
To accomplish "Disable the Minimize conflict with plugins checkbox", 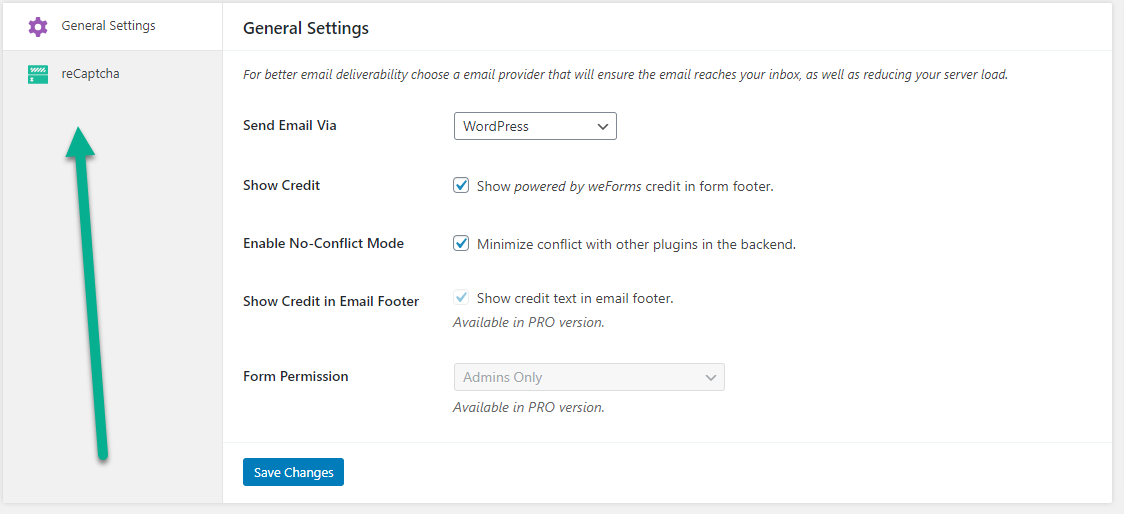I will (461, 243).
